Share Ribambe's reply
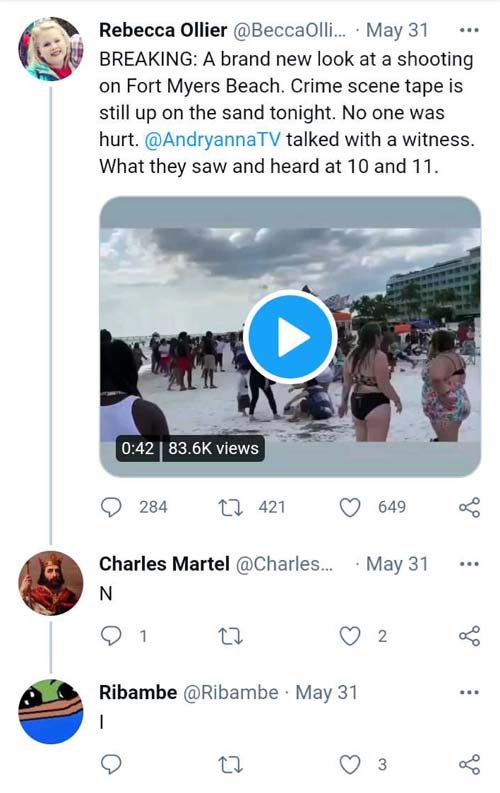 point(470,765)
